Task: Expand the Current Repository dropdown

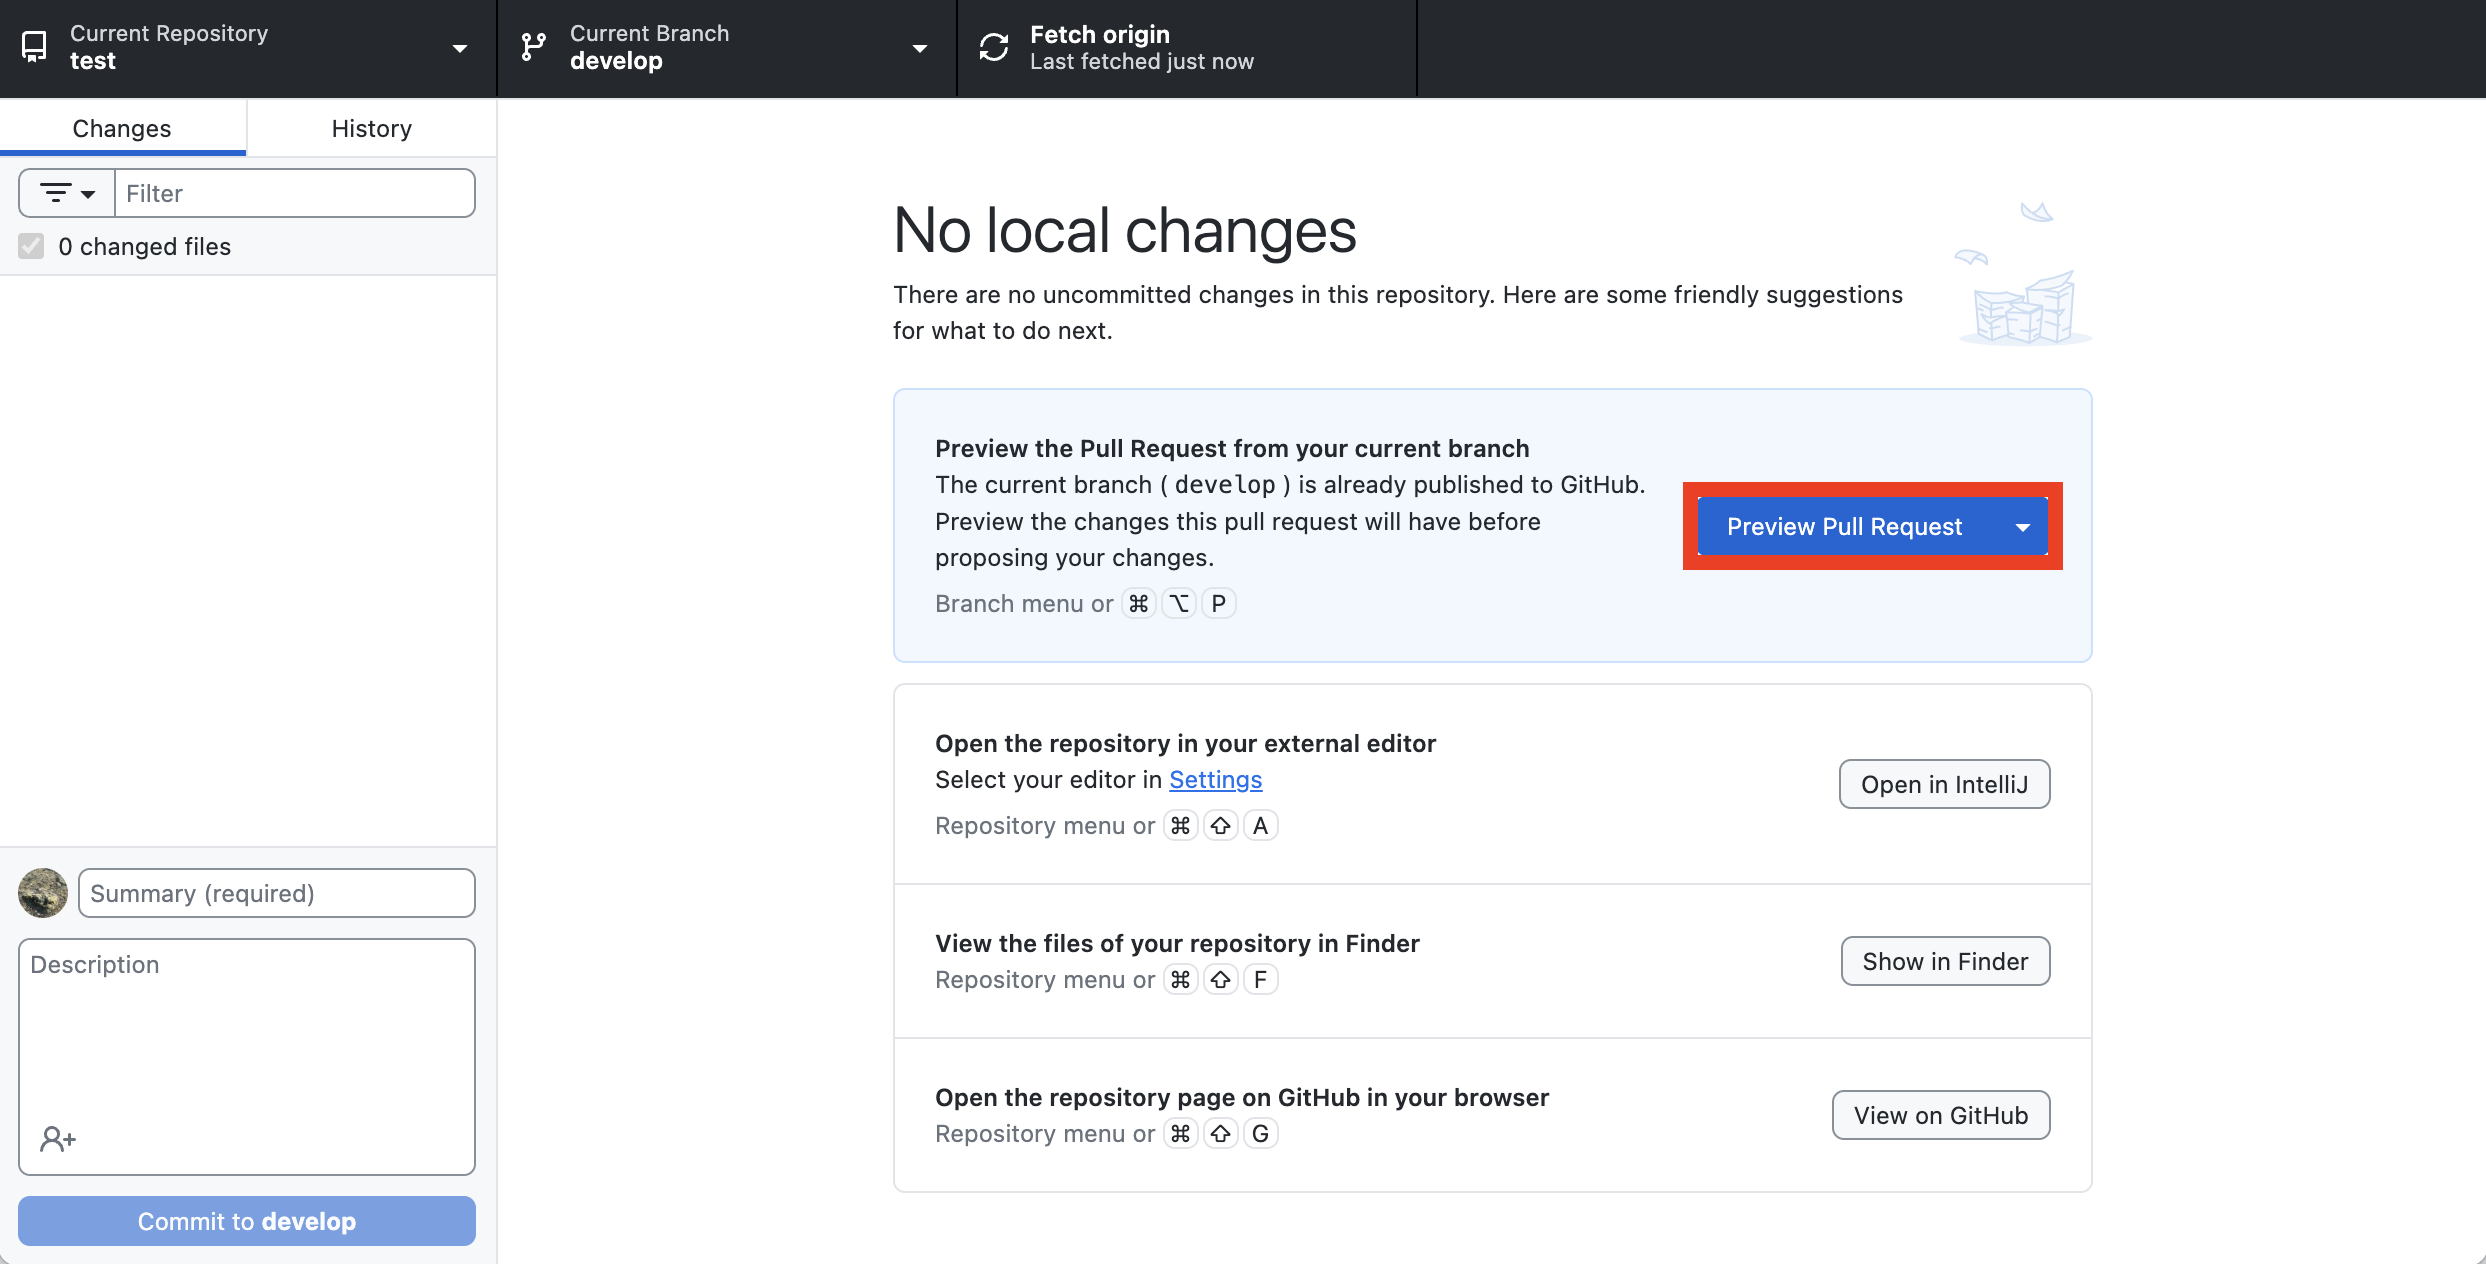Action: [x=460, y=48]
